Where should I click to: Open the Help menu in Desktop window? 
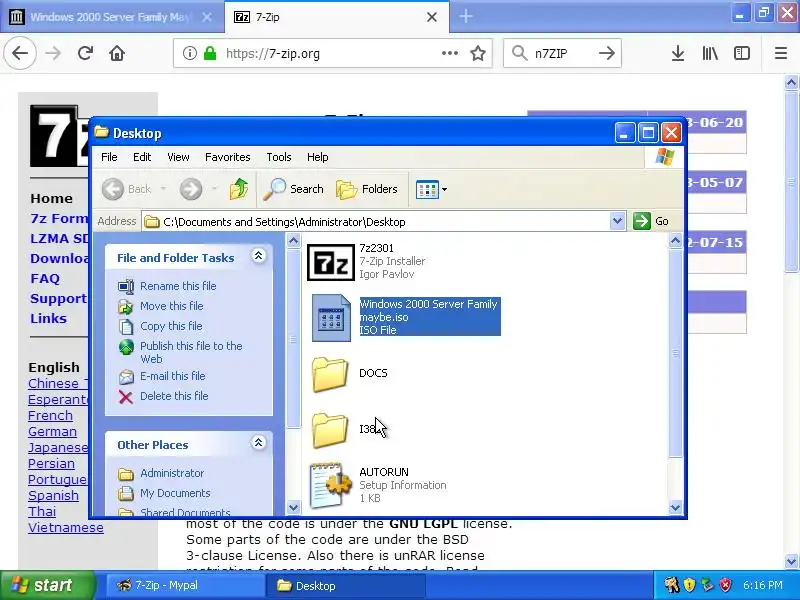[317, 157]
